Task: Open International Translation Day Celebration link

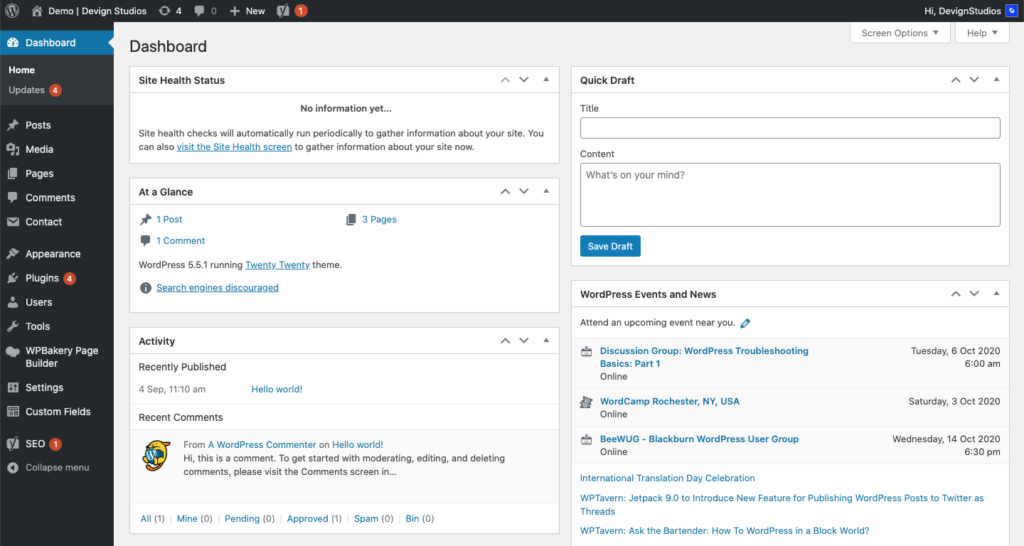Action: pos(667,478)
